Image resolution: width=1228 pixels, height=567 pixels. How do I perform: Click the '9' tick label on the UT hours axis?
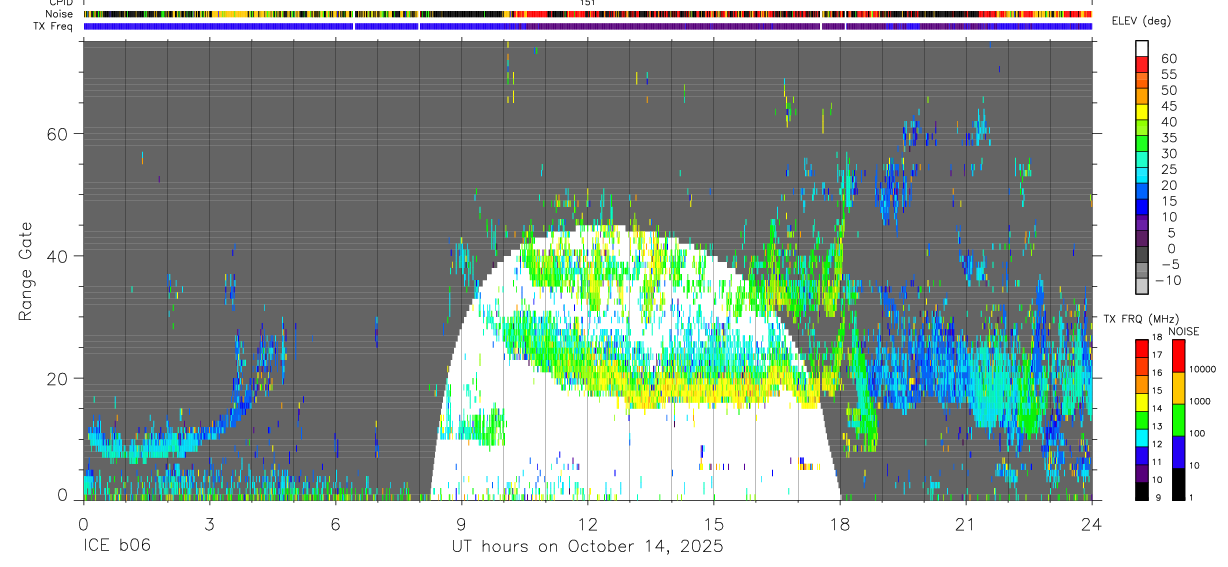pos(461,523)
